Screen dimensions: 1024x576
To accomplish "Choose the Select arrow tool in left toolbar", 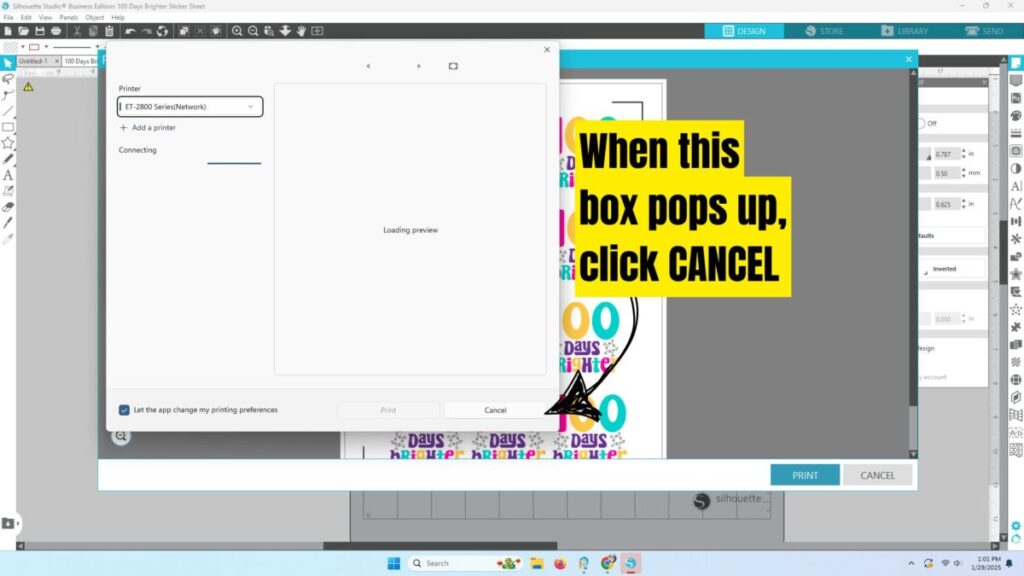I will [8, 63].
